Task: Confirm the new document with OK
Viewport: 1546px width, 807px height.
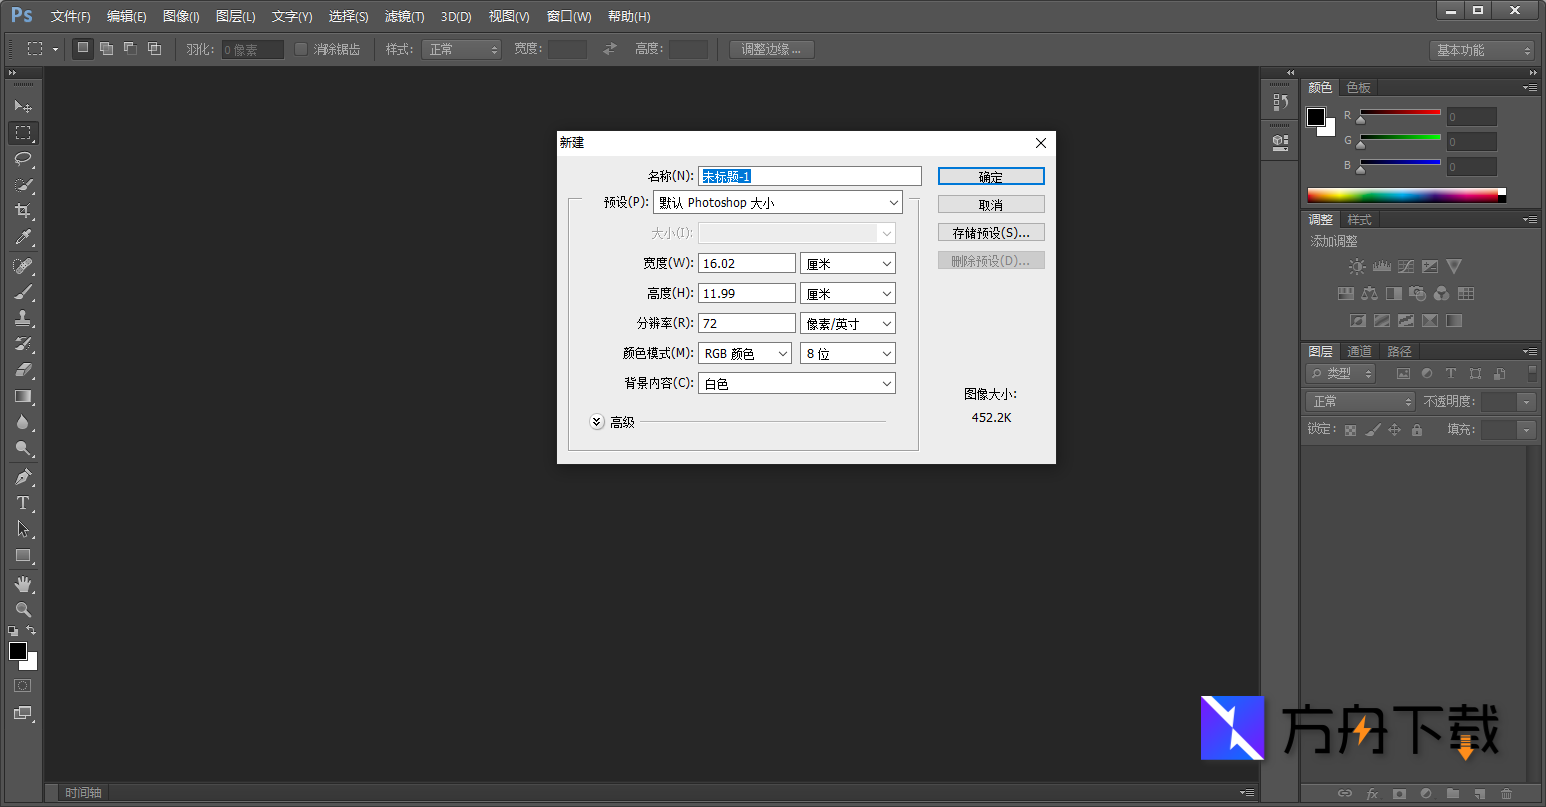Action: pos(991,175)
